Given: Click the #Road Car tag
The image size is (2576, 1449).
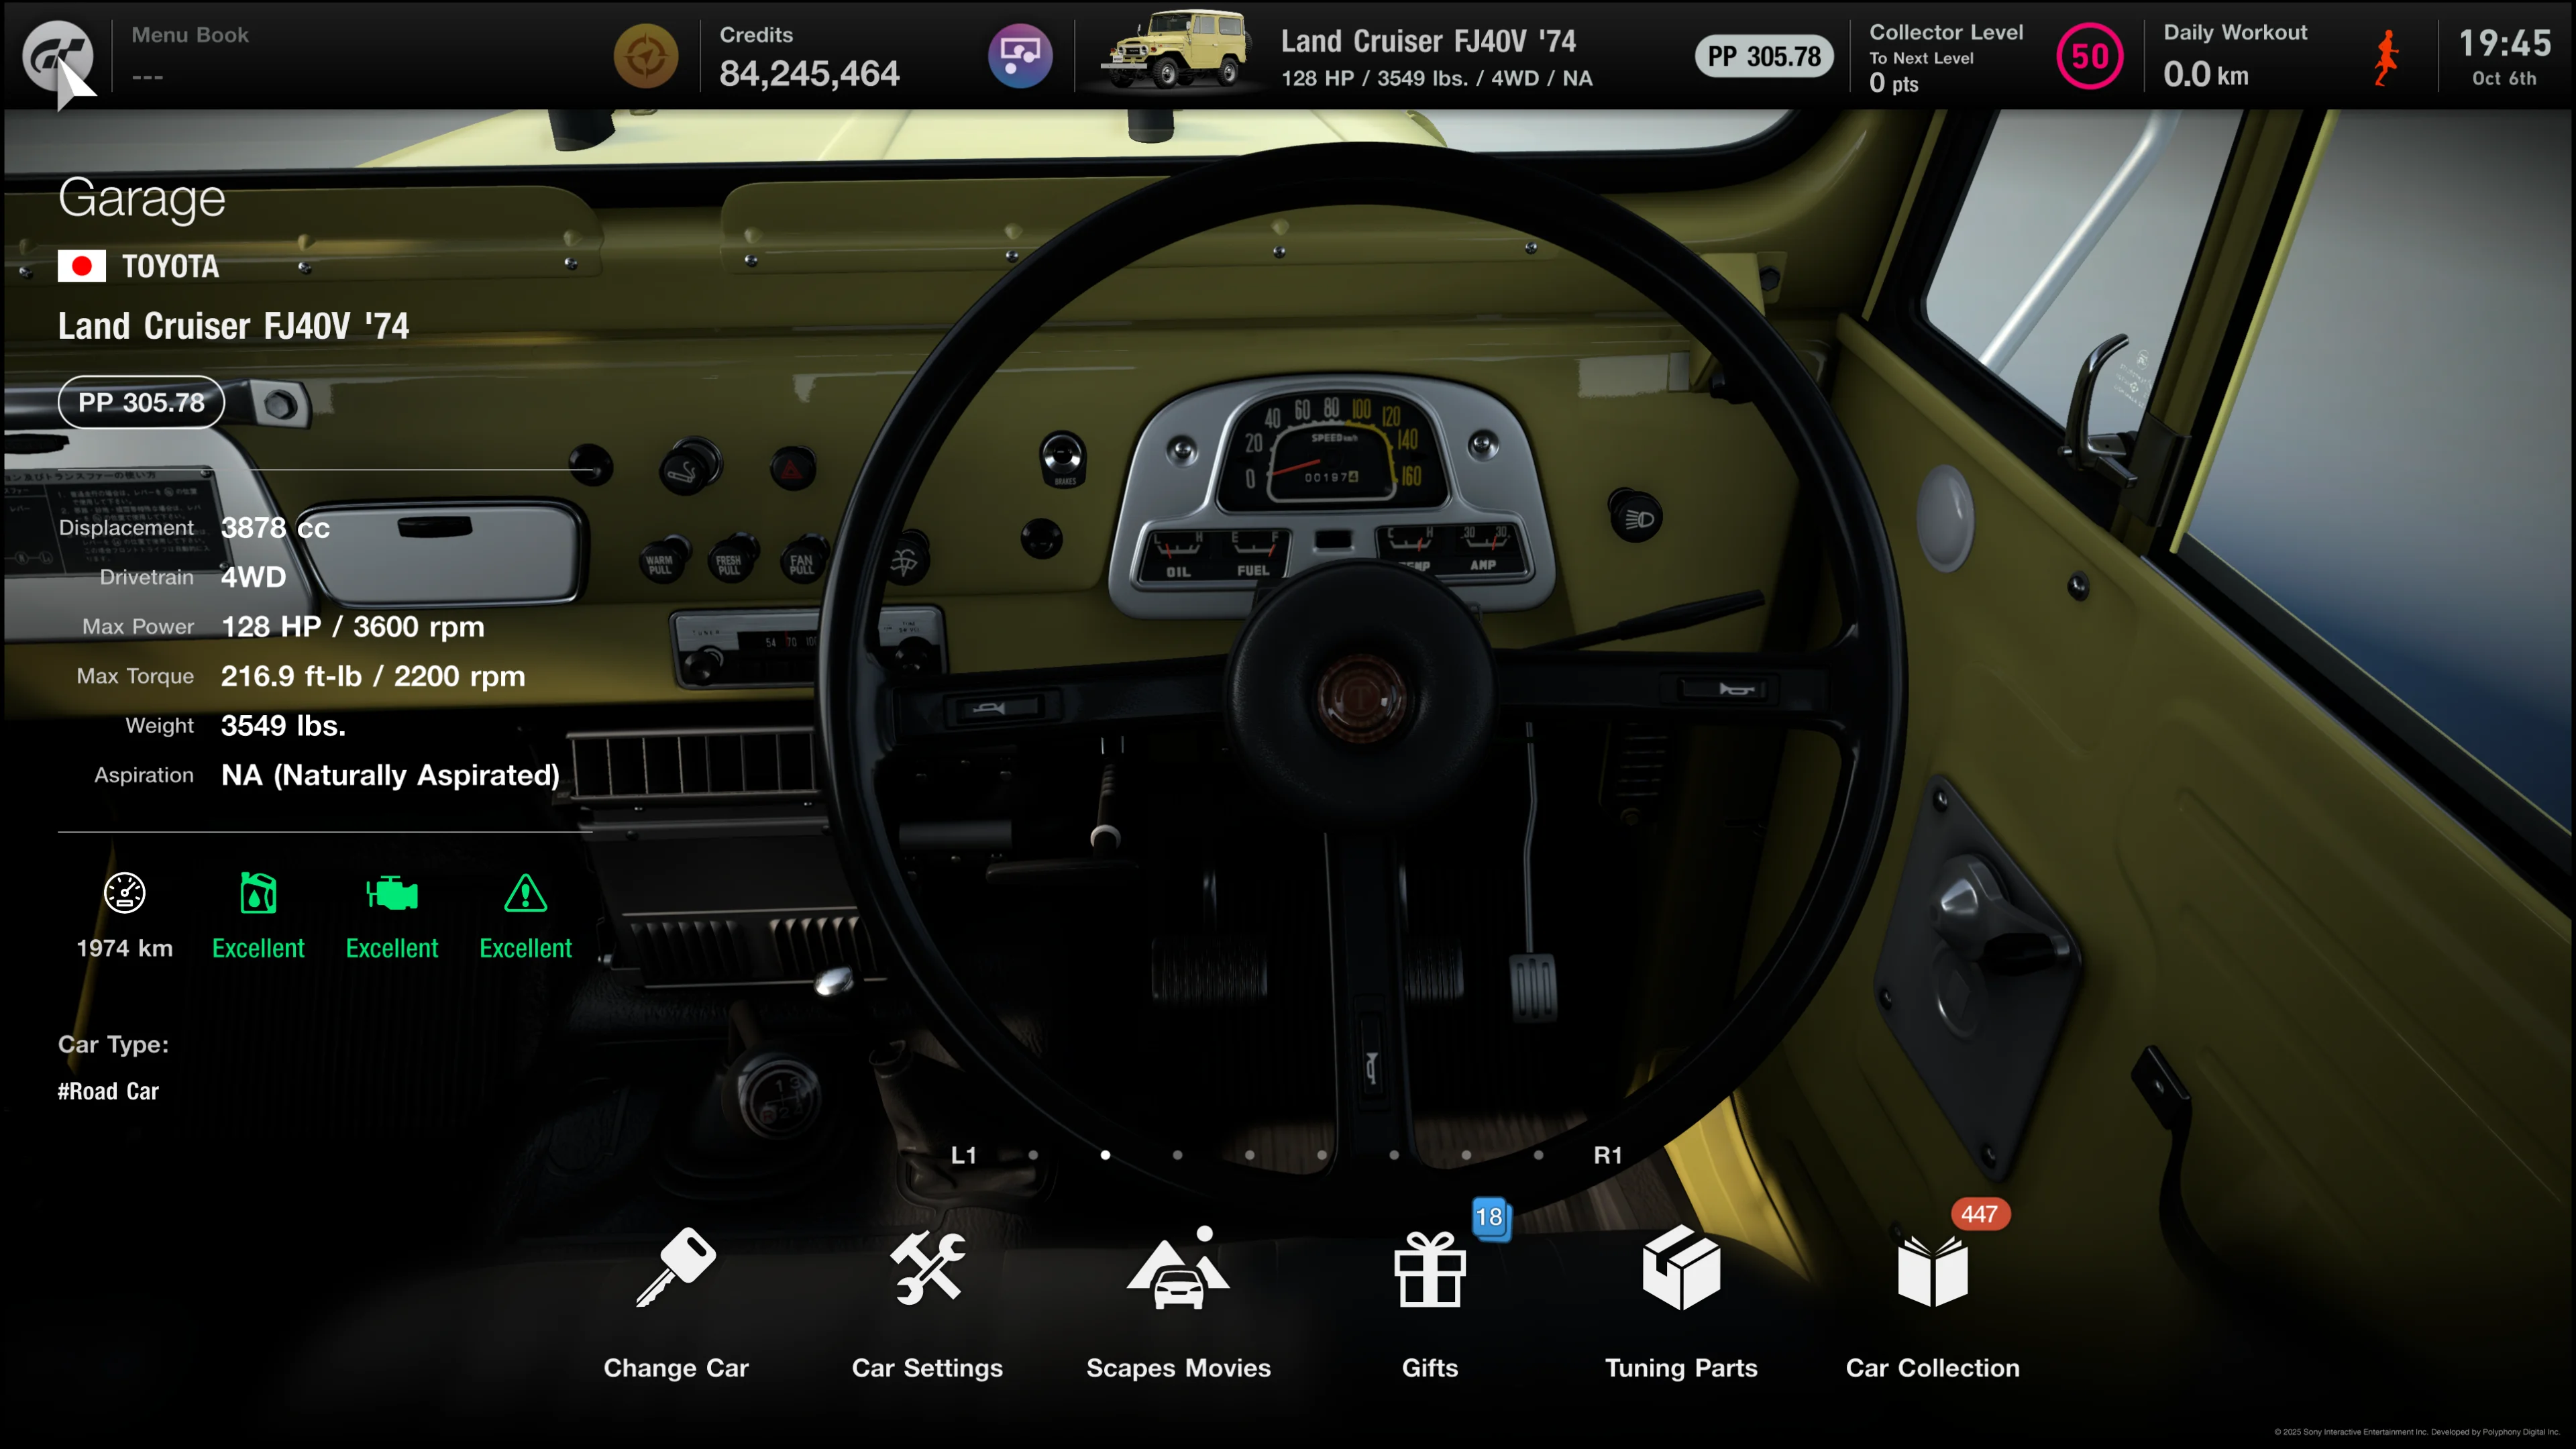Looking at the screenshot, I should point(108,1091).
